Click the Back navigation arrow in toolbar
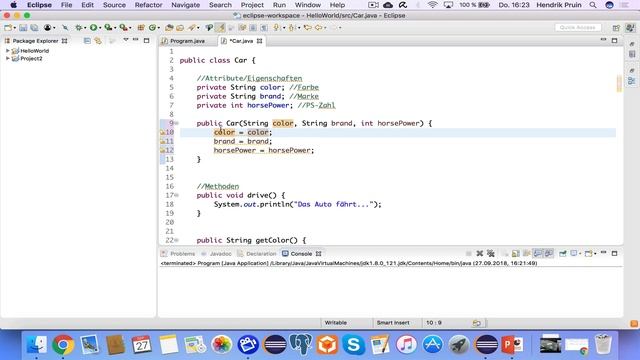This screenshot has height=360, width=640. point(318,28)
